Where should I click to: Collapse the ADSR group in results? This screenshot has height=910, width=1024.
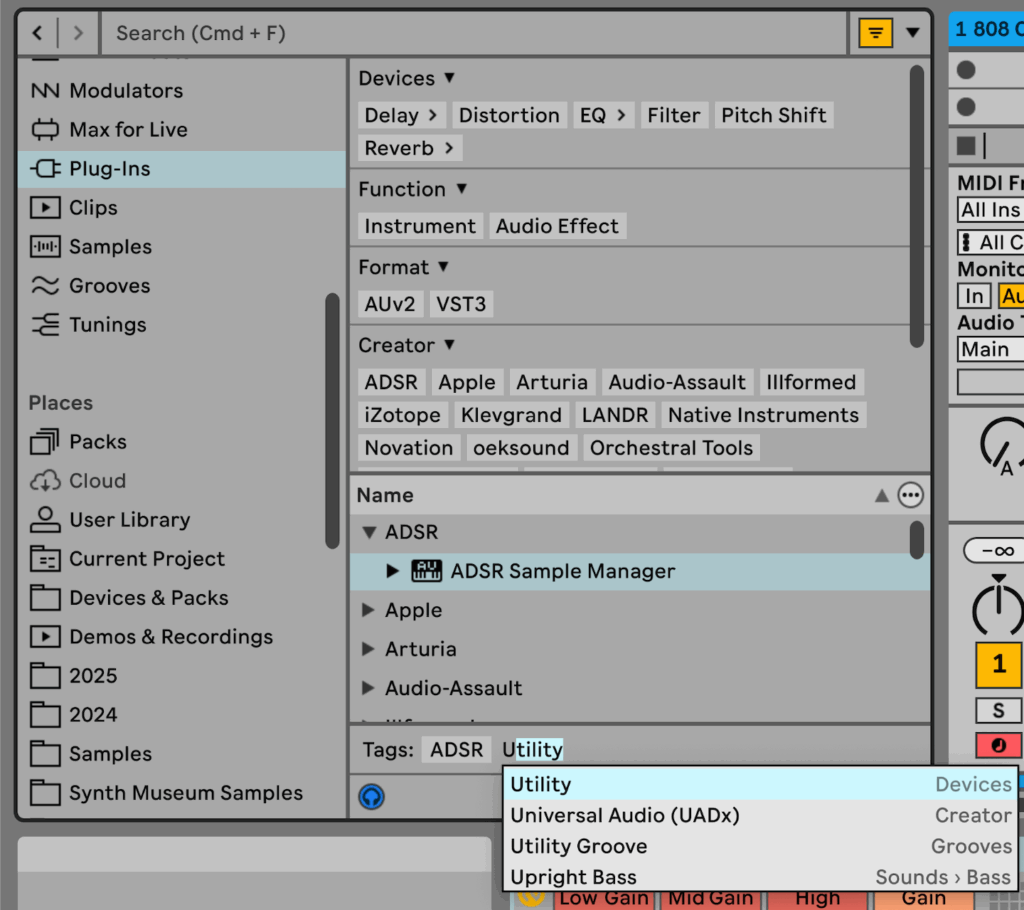(x=370, y=532)
